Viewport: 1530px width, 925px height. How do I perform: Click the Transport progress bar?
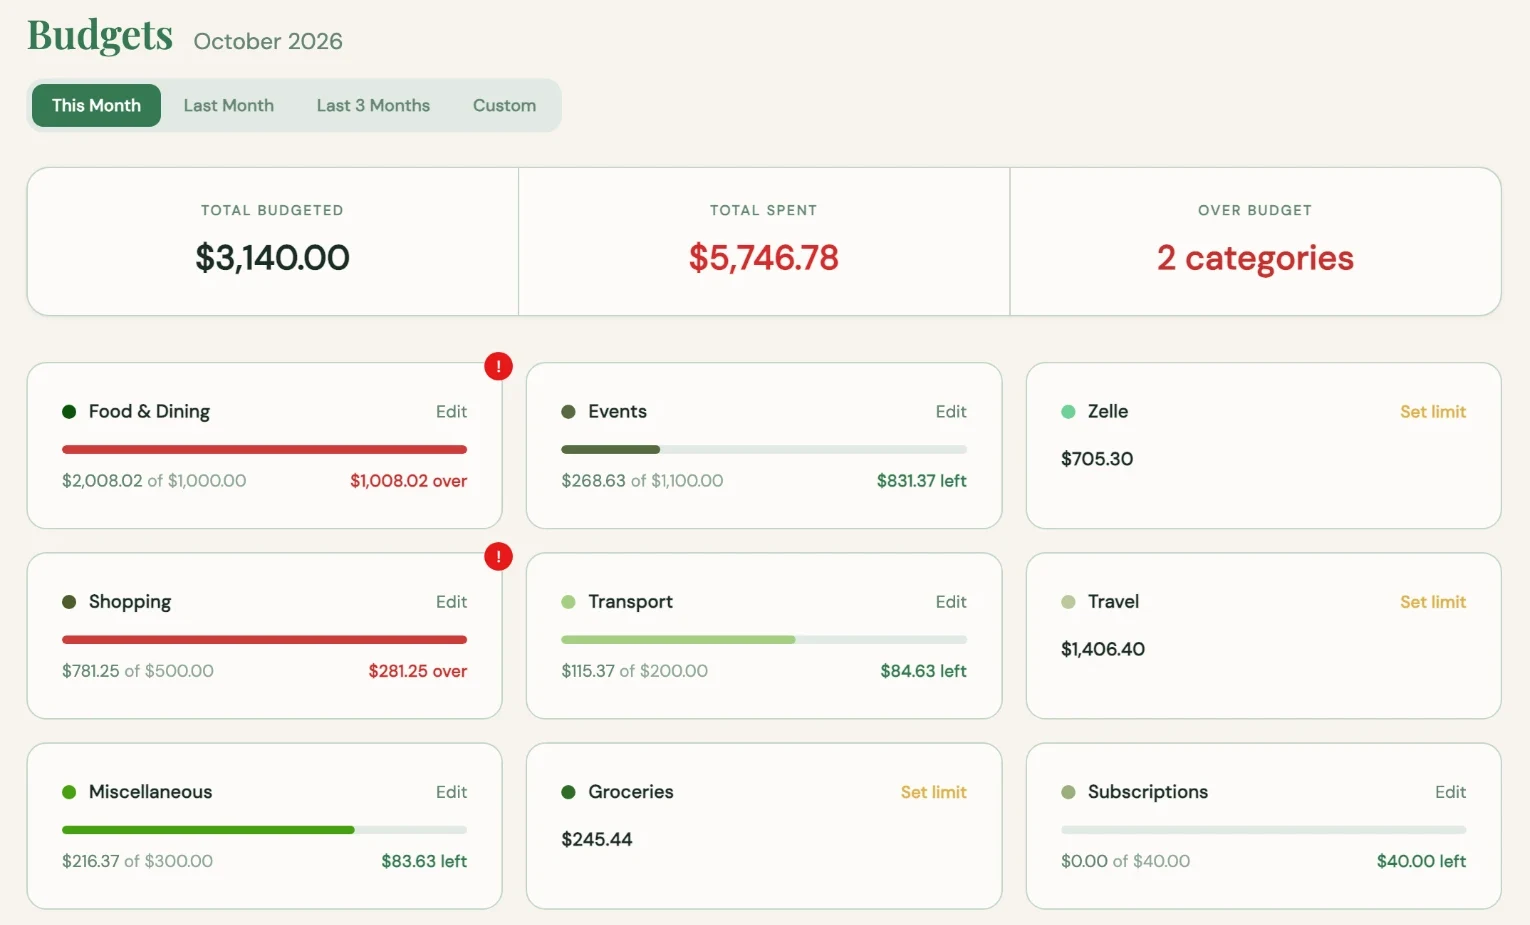(764, 639)
